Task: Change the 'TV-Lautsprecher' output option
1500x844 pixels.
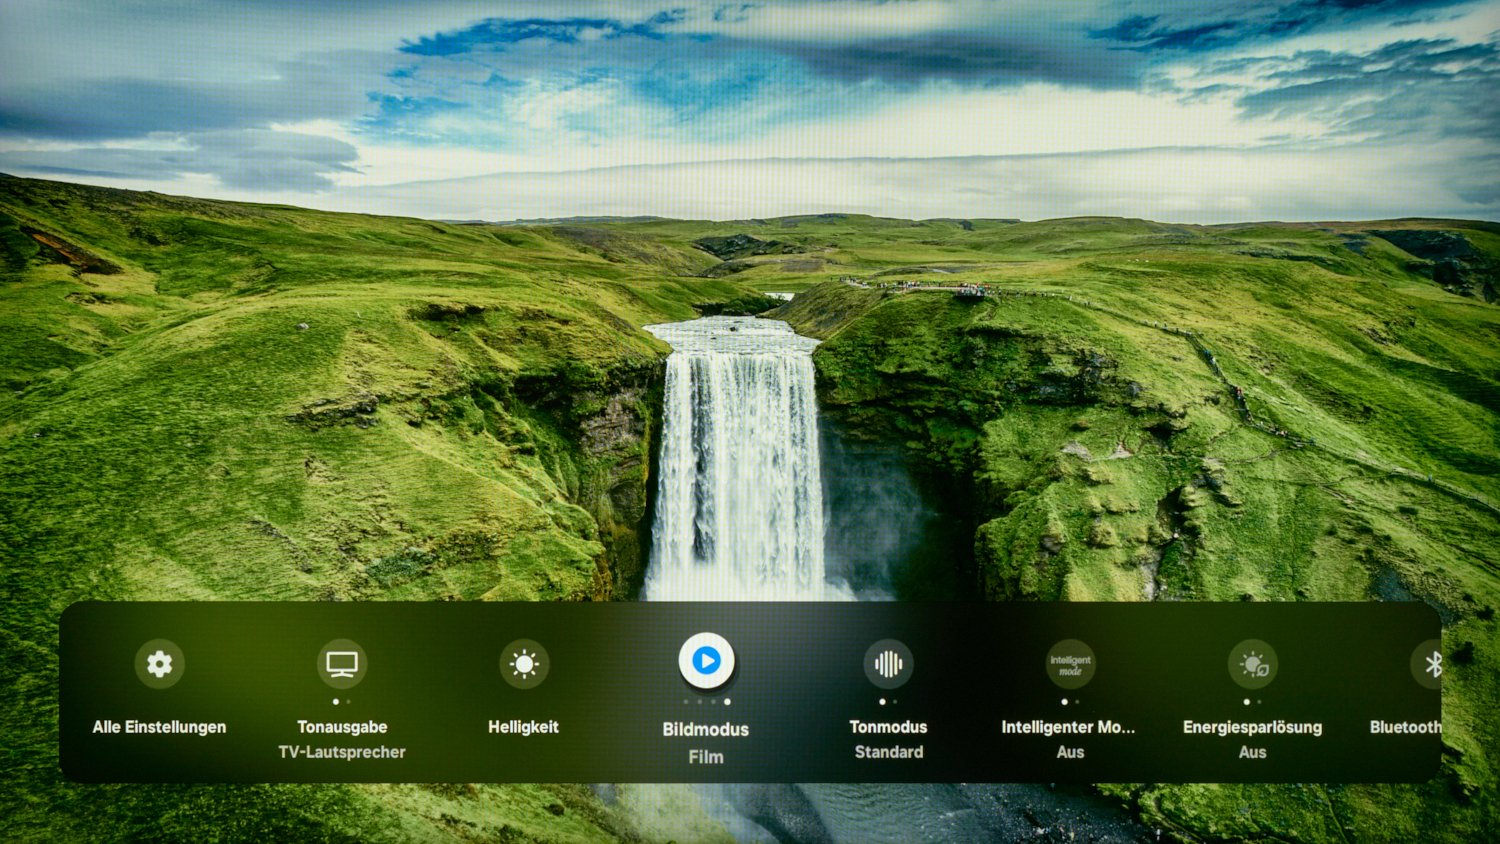Action: [342, 752]
